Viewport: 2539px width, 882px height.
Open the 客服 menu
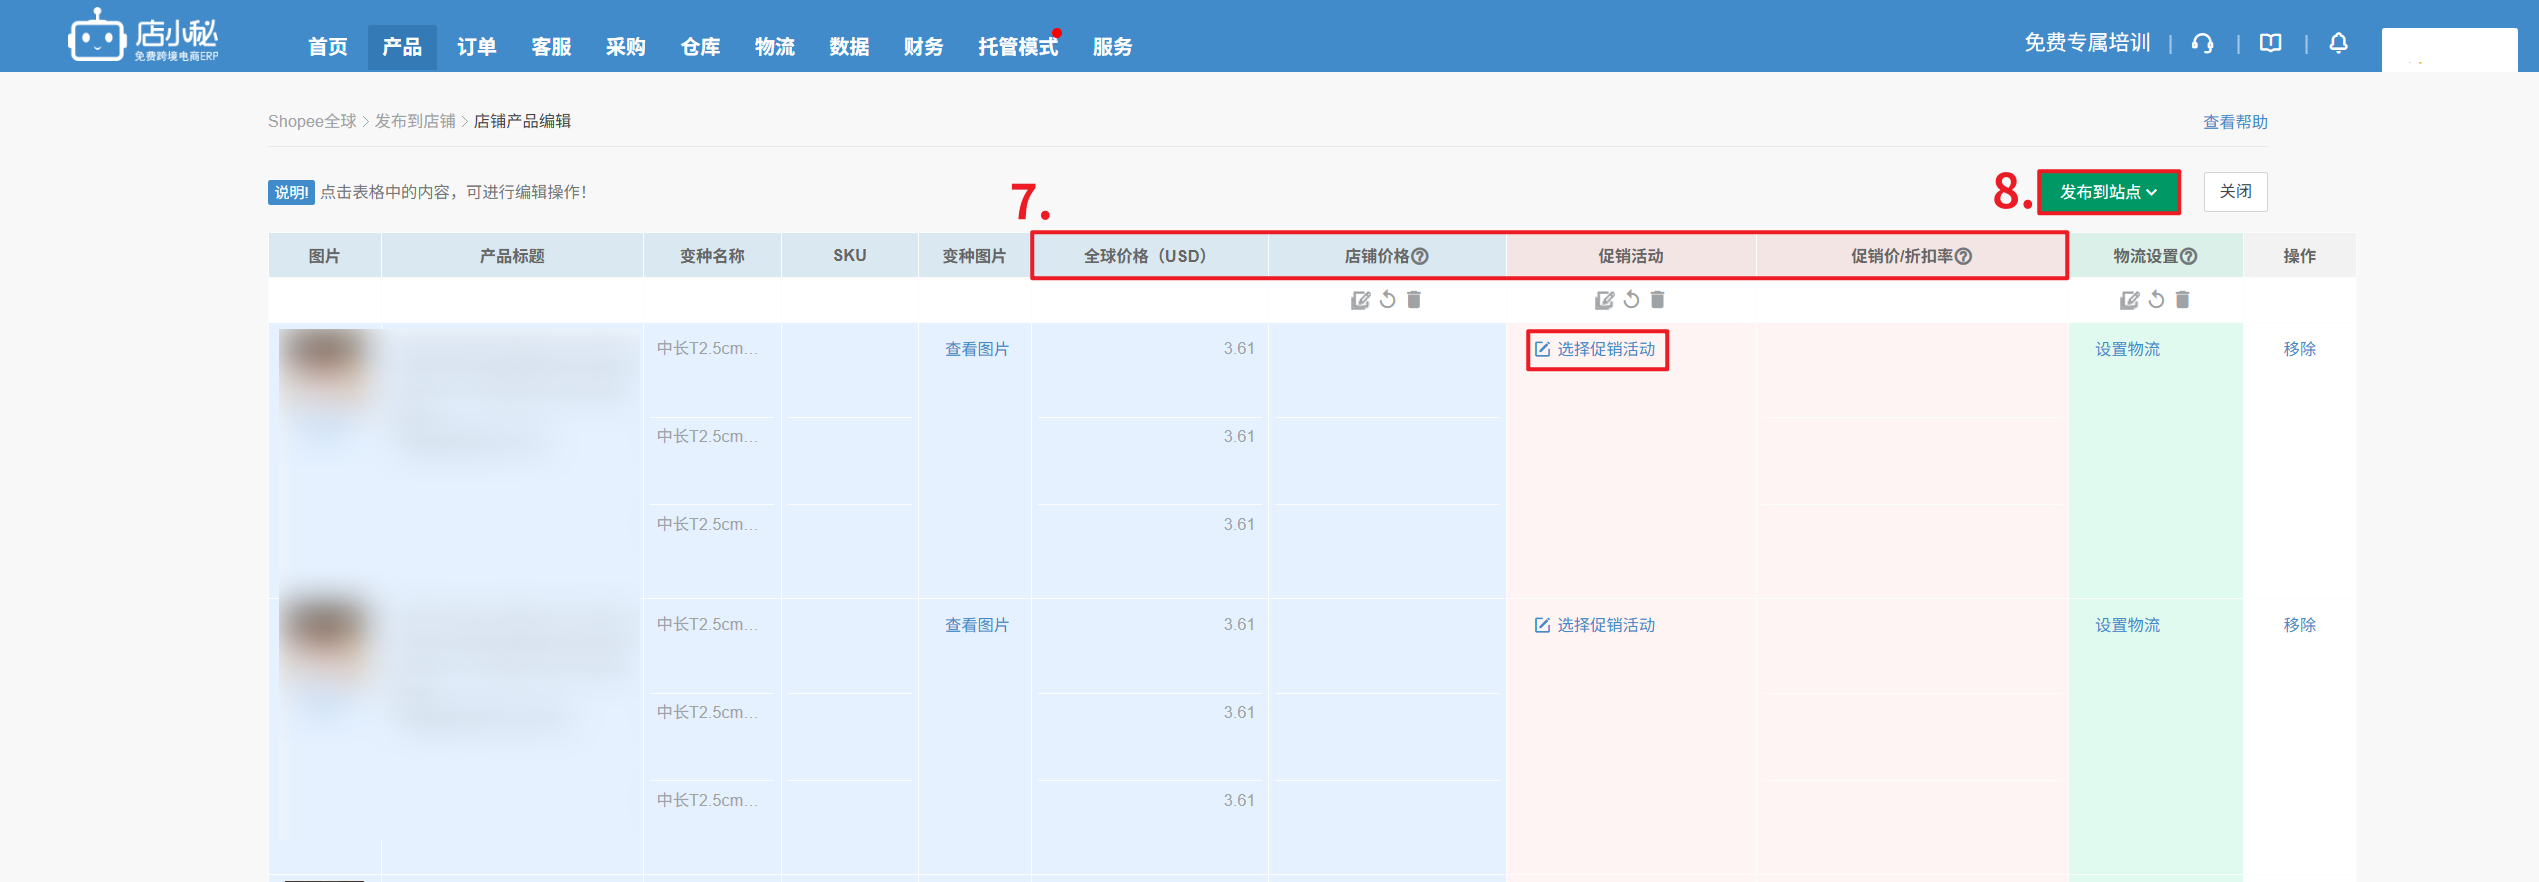pyautogui.click(x=551, y=47)
